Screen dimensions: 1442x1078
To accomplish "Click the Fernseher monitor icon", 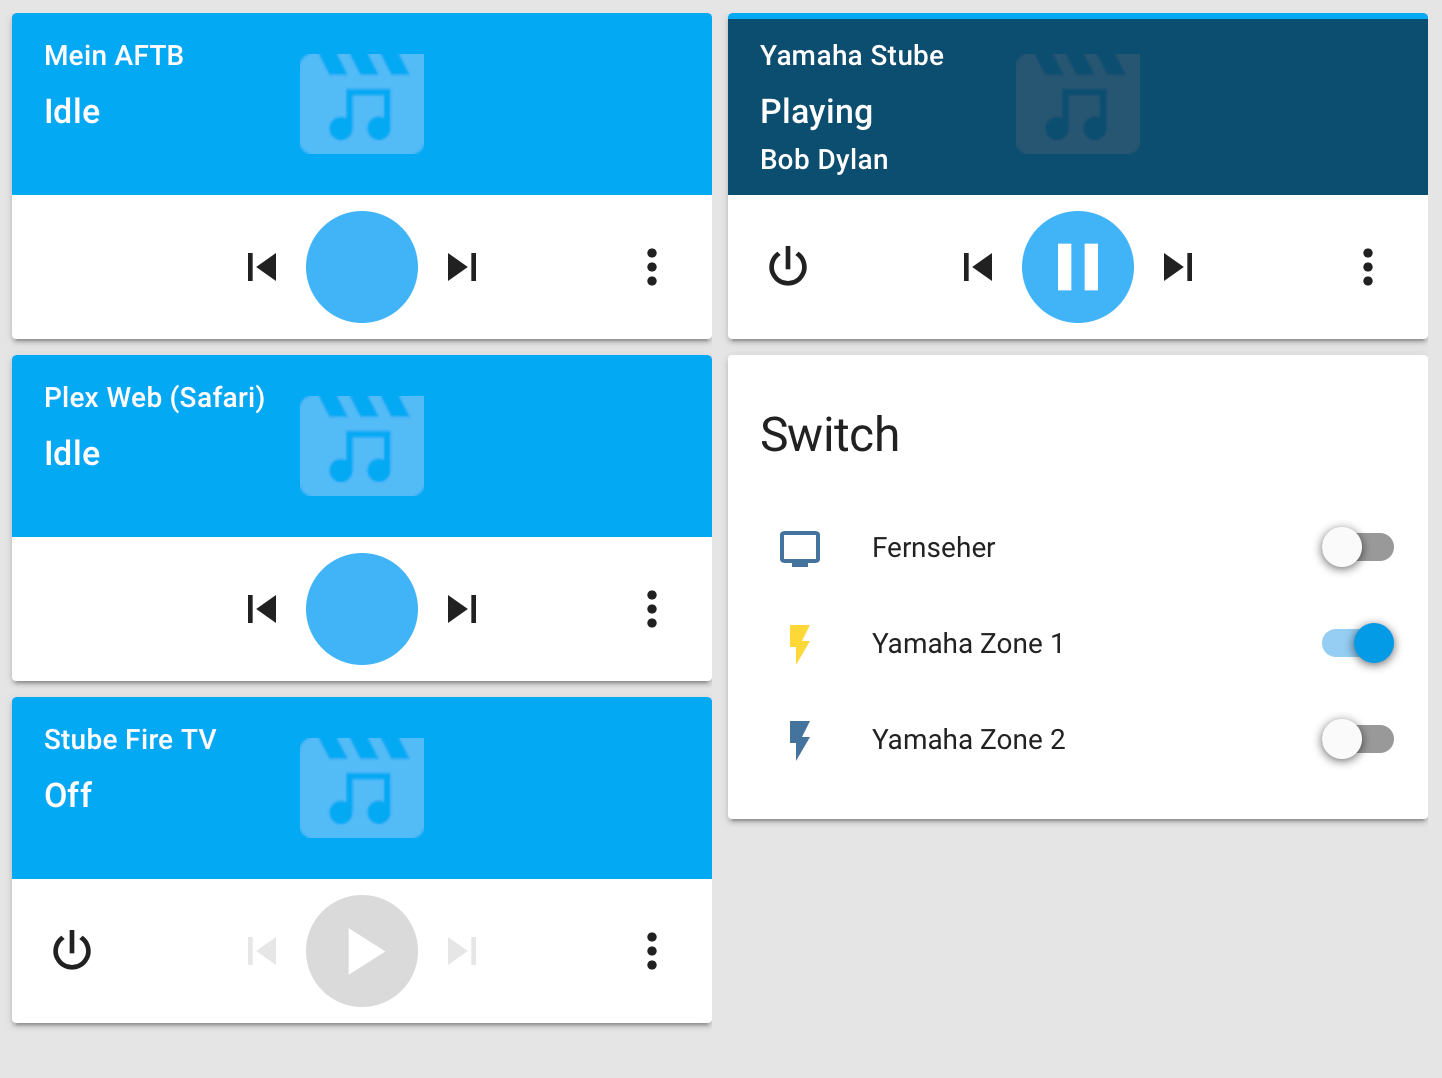I will point(800,548).
